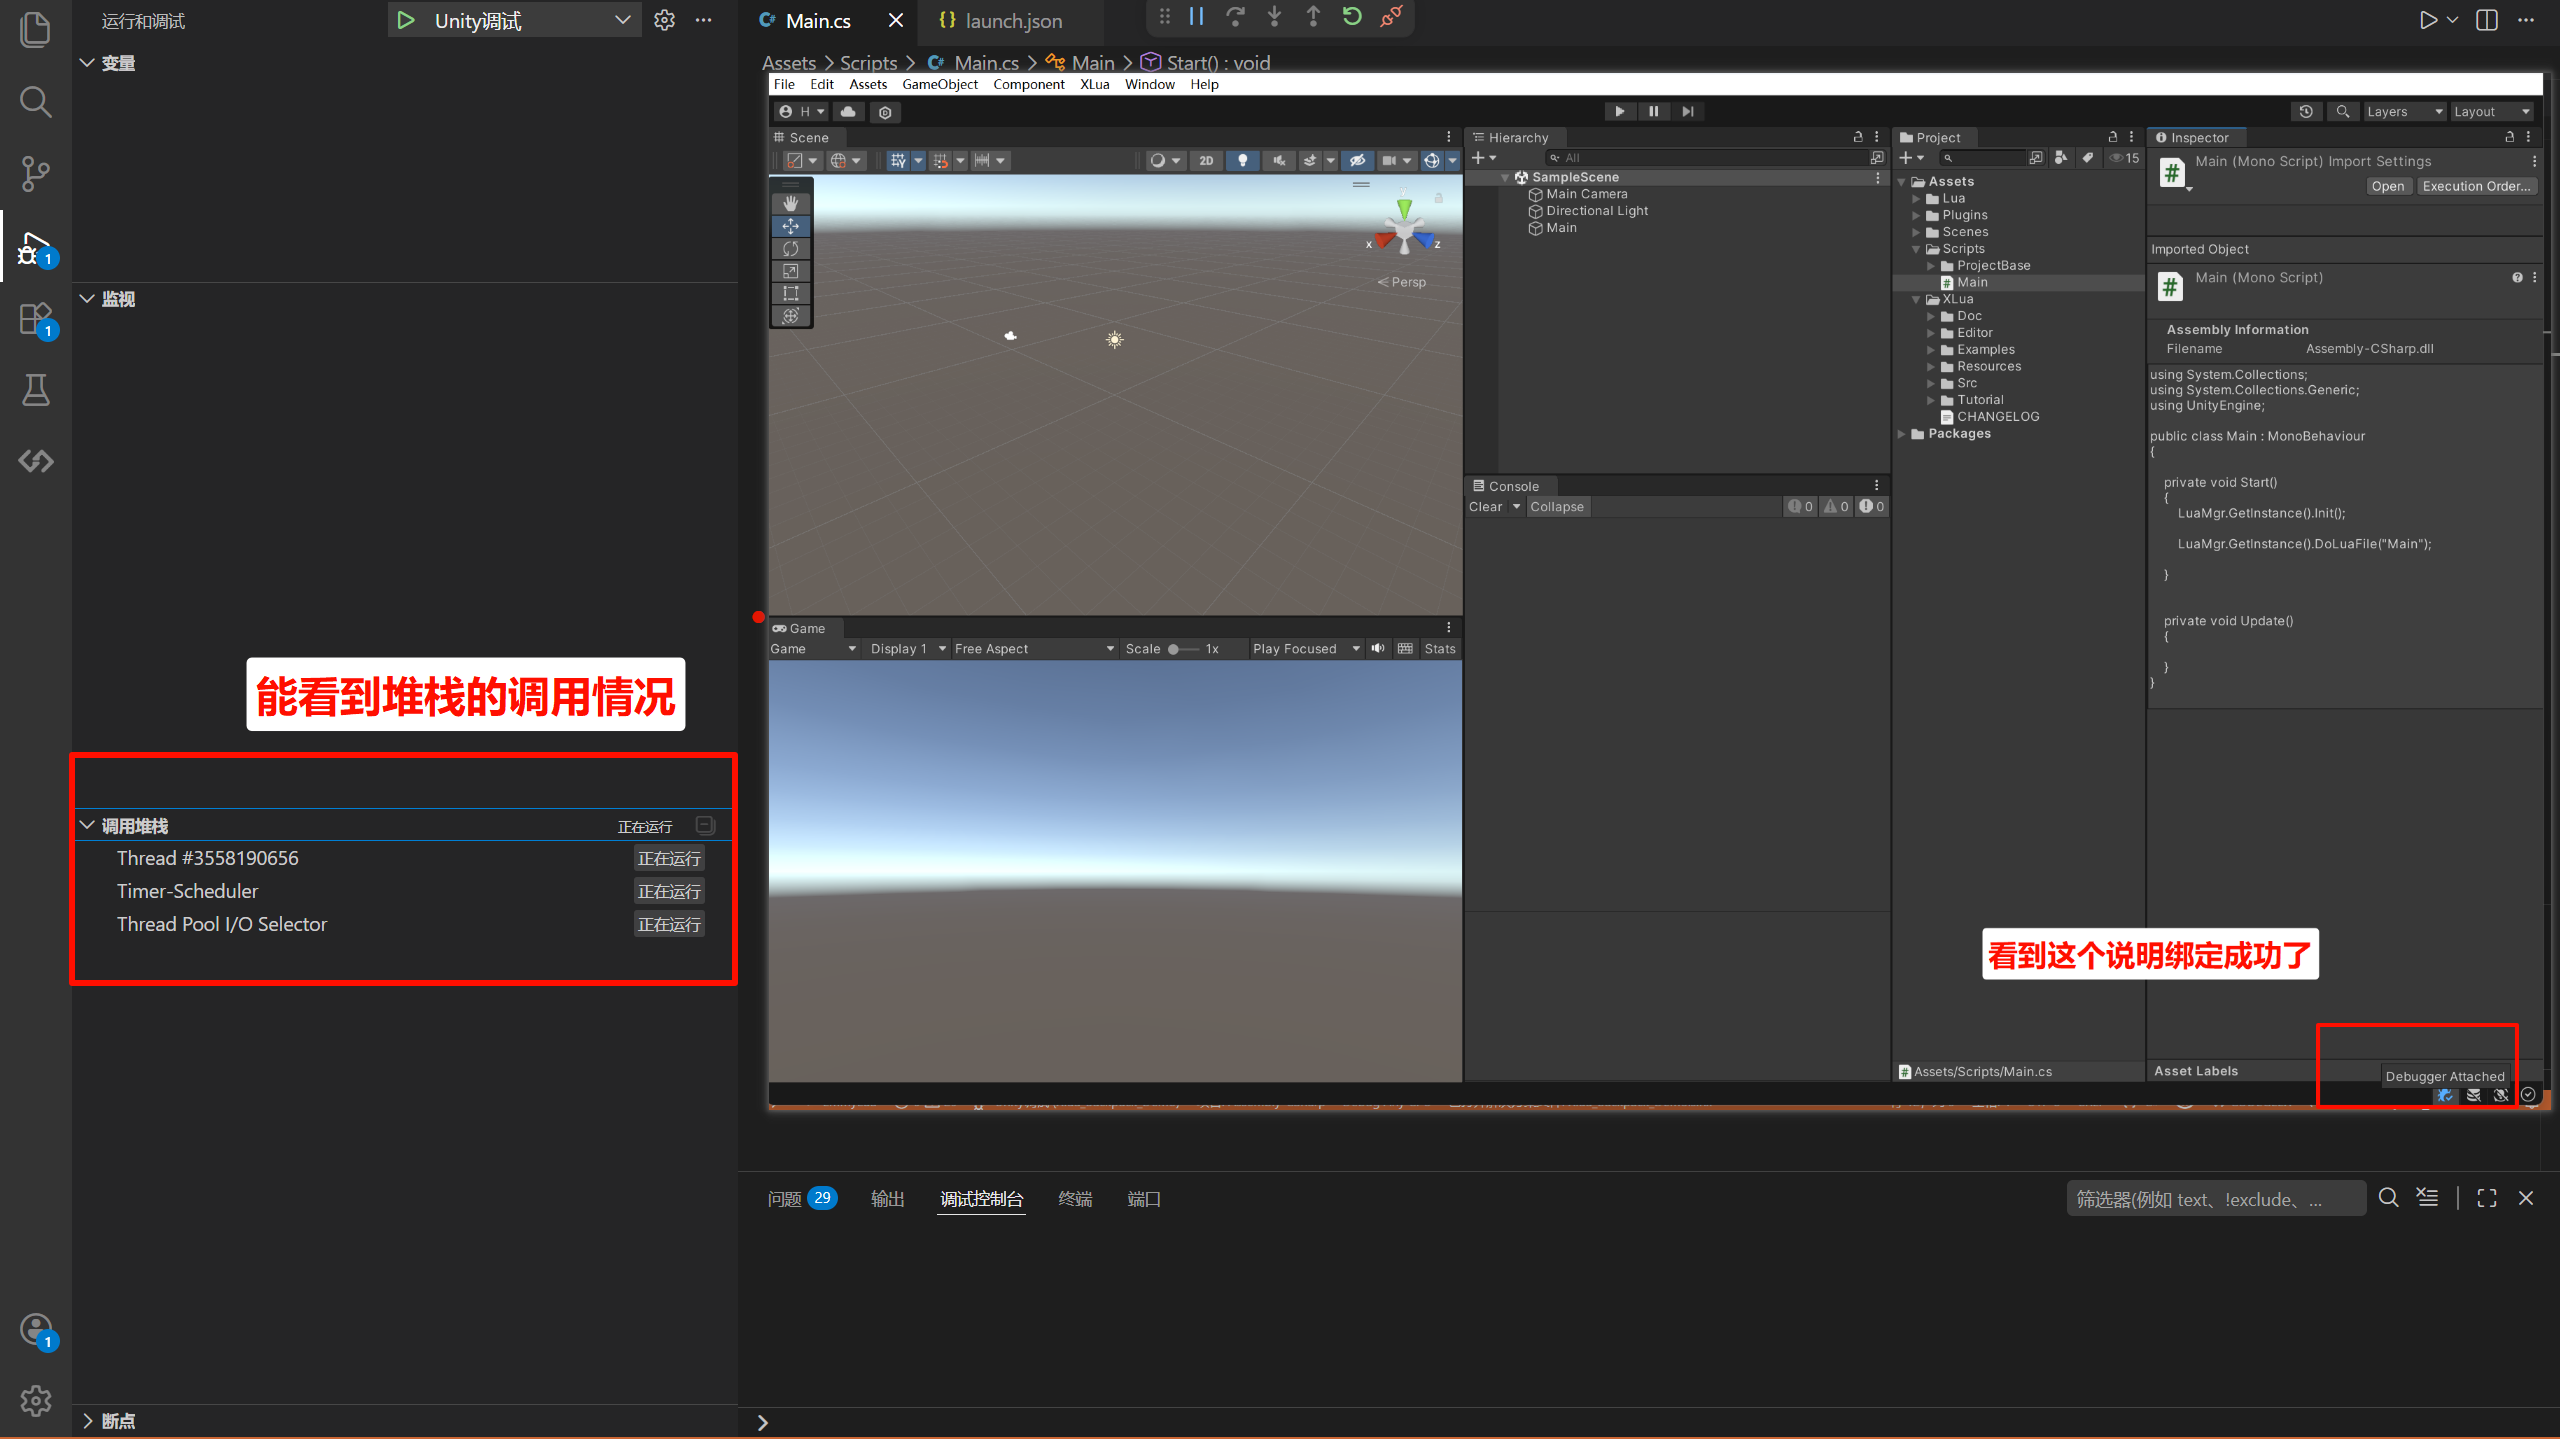Collapse the 变量 section

[88, 63]
